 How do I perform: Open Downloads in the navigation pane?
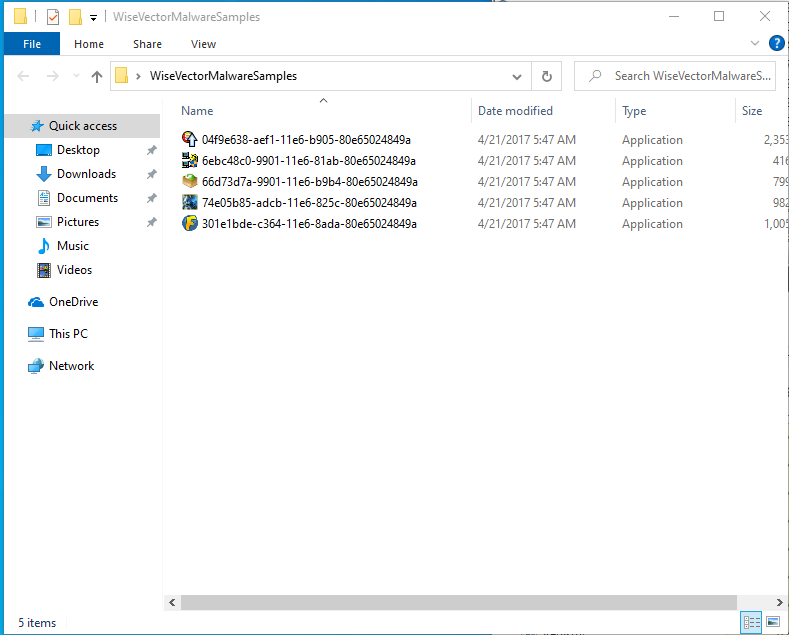point(86,174)
